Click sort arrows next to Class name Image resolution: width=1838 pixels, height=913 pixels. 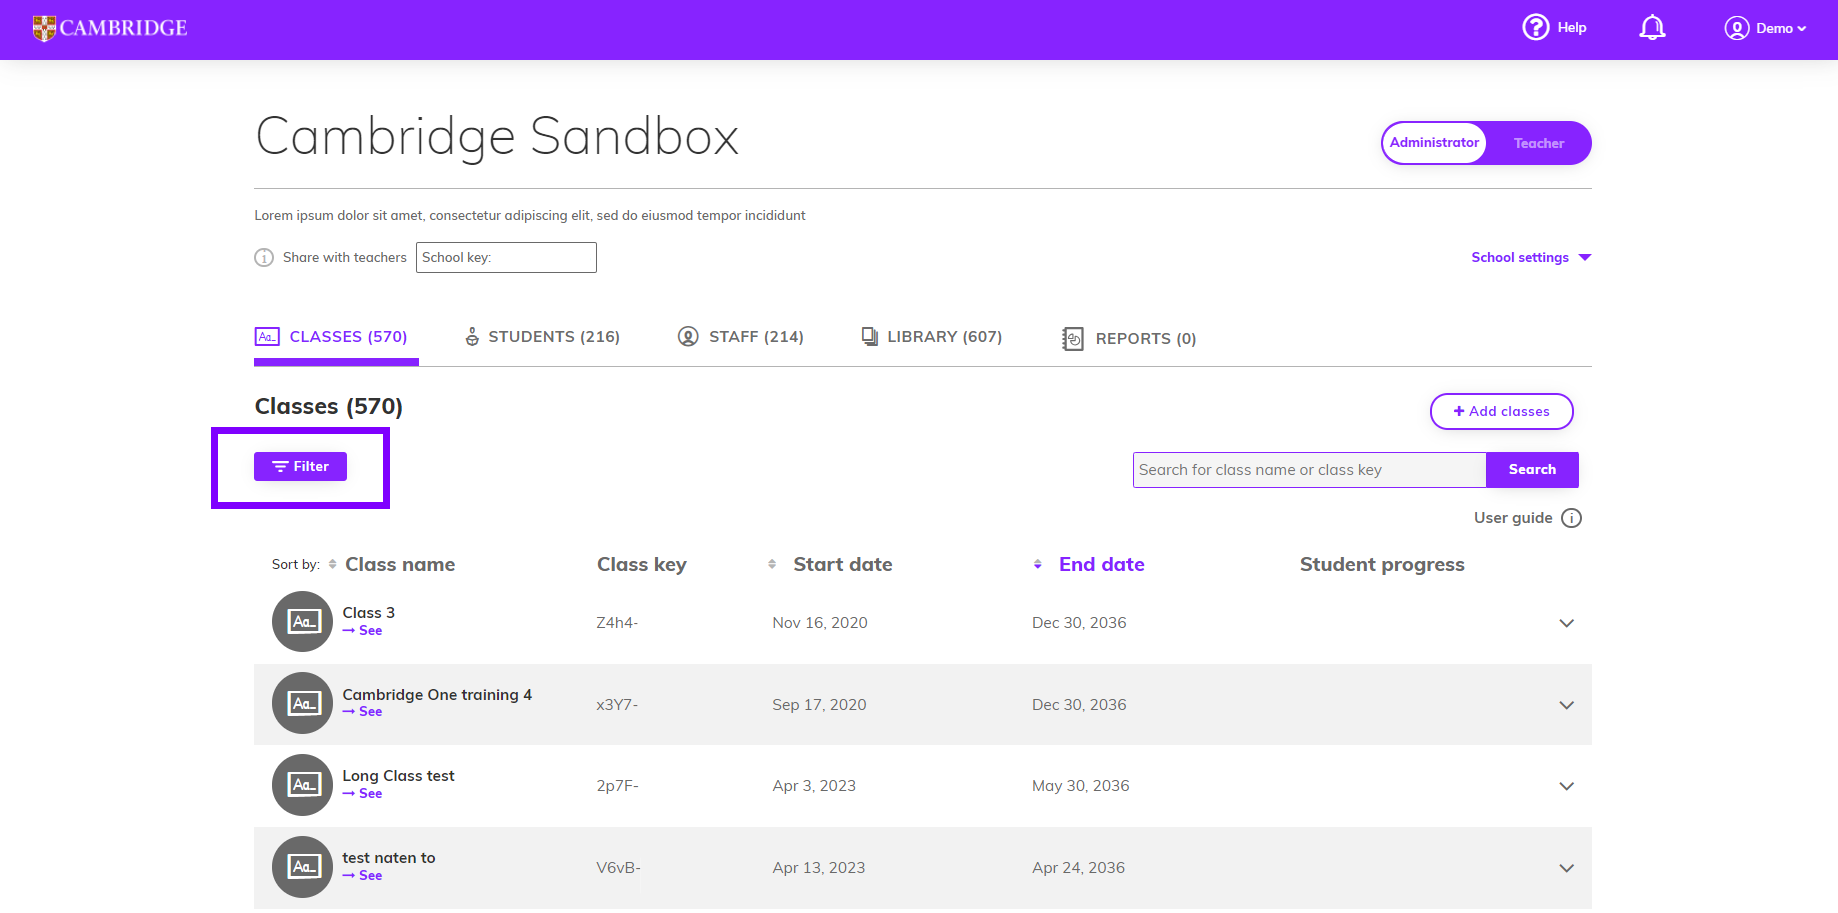click(333, 565)
